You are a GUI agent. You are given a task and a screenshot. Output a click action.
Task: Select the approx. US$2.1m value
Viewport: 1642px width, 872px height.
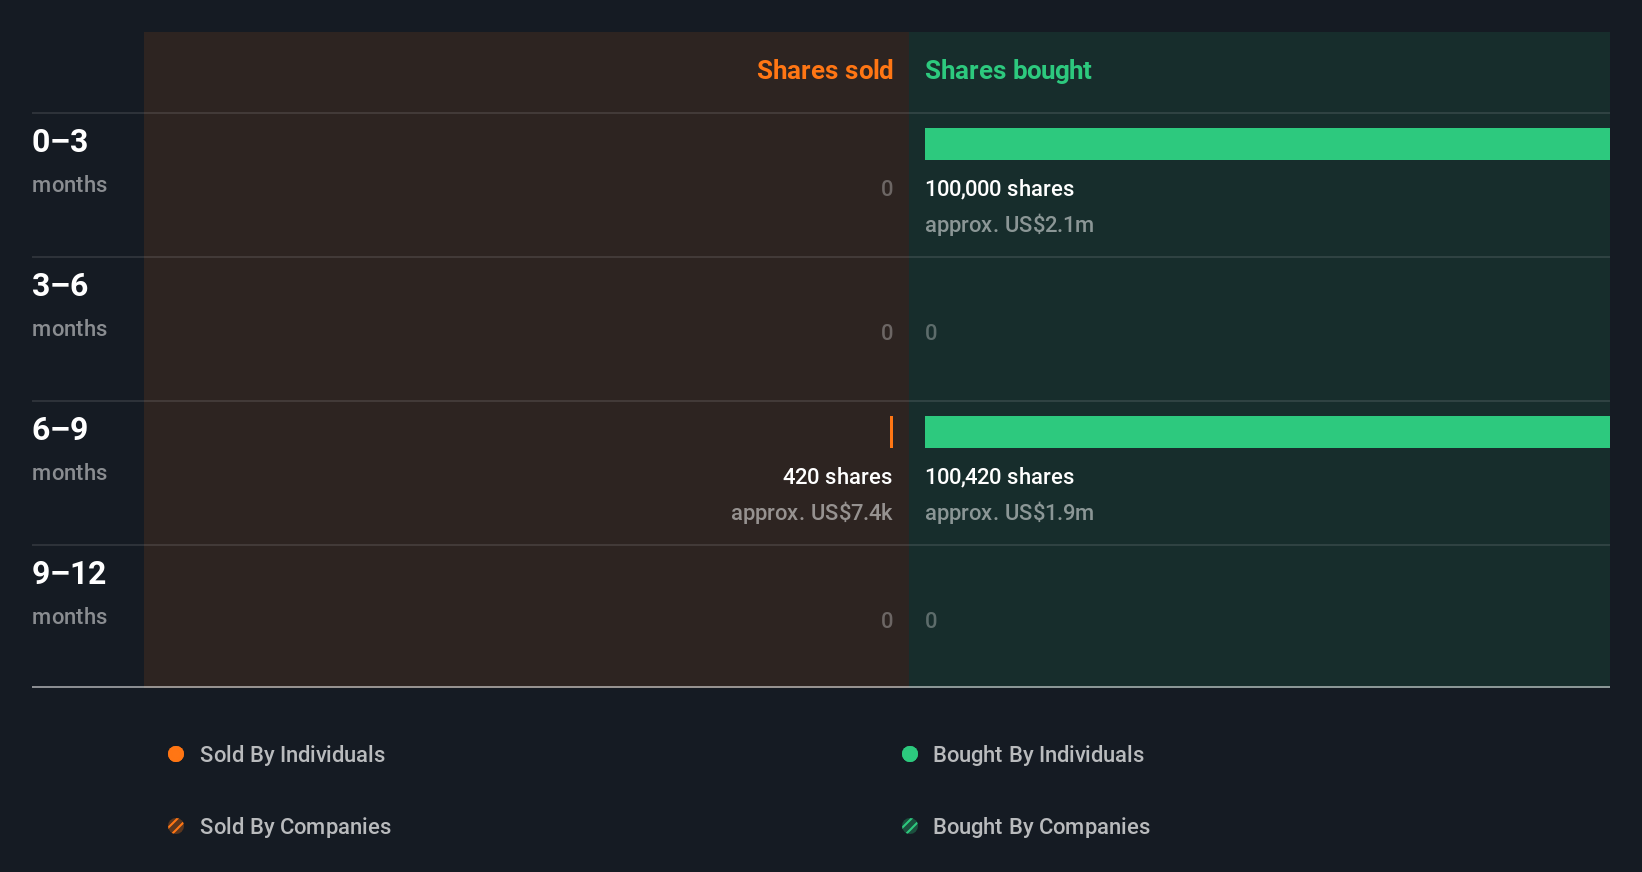tap(1009, 224)
